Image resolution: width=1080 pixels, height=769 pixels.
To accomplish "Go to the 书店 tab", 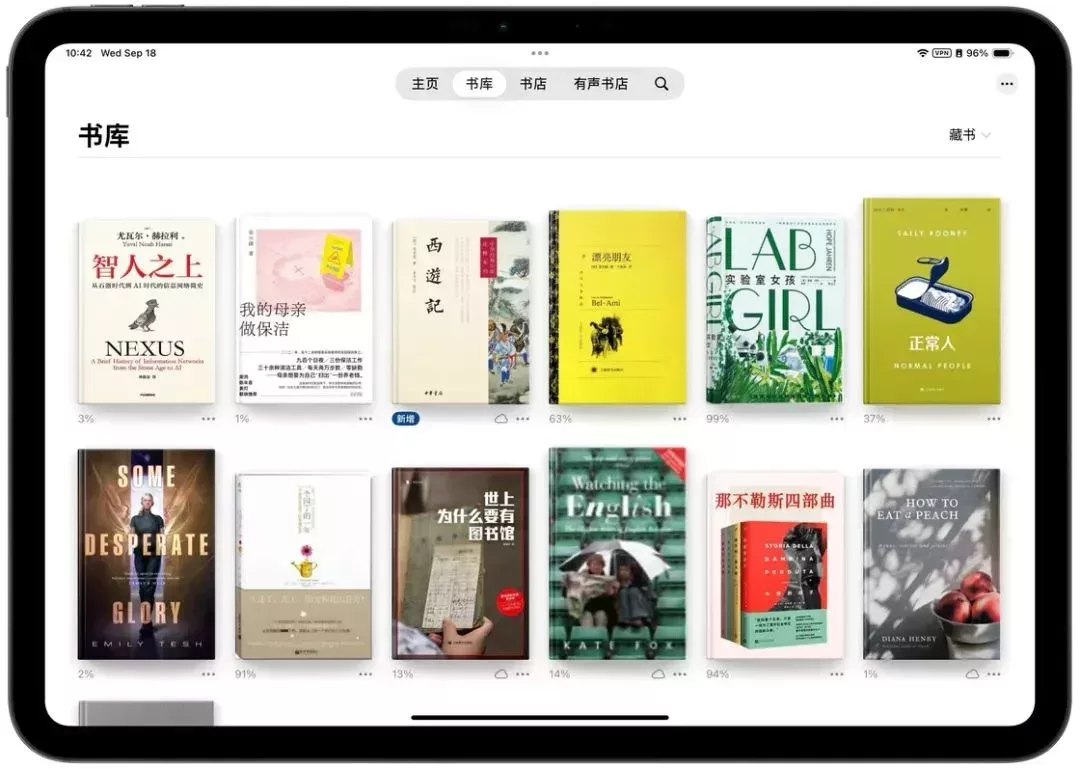I will pyautogui.click(x=533, y=84).
